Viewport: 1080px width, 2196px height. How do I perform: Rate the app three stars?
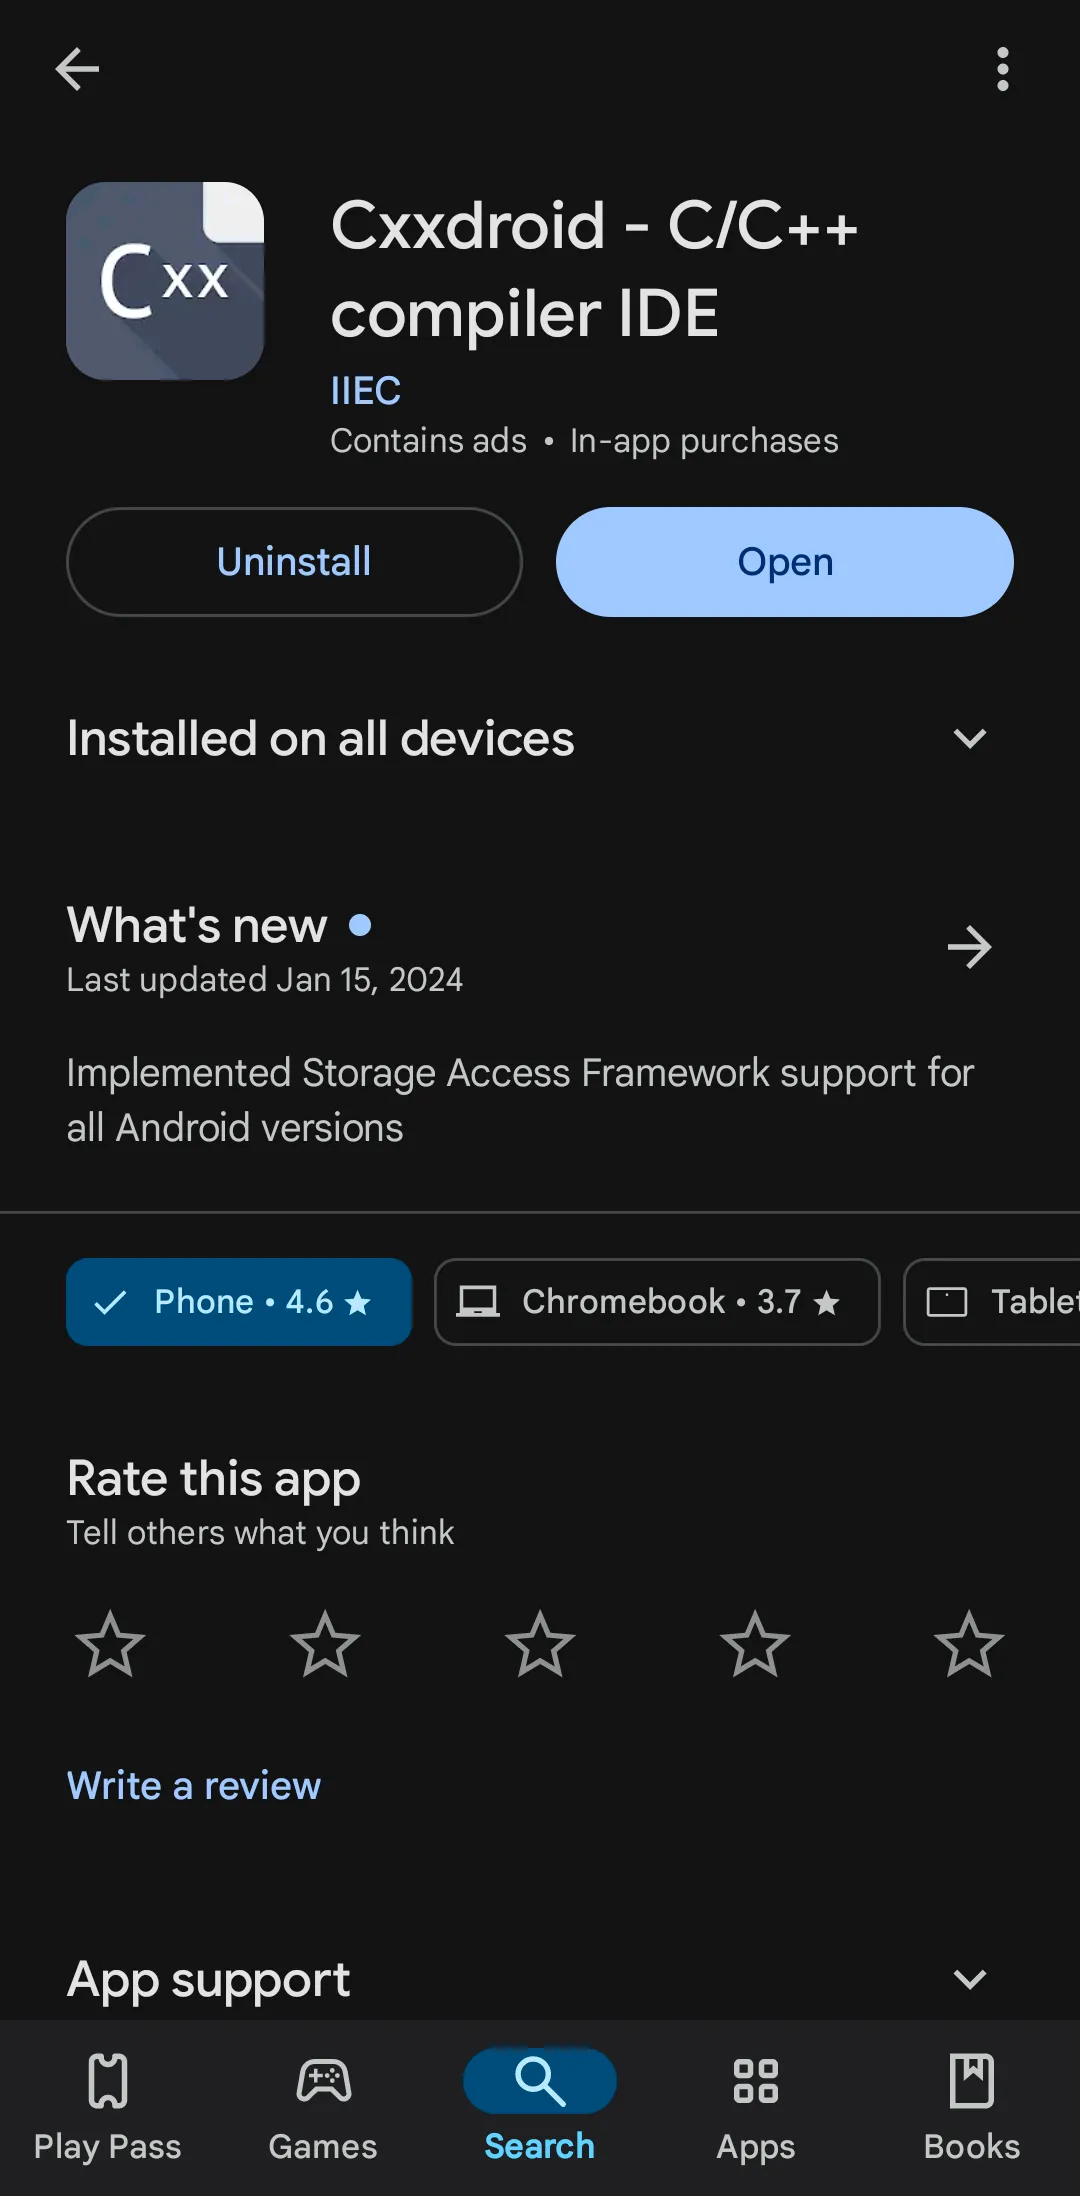click(x=540, y=1644)
